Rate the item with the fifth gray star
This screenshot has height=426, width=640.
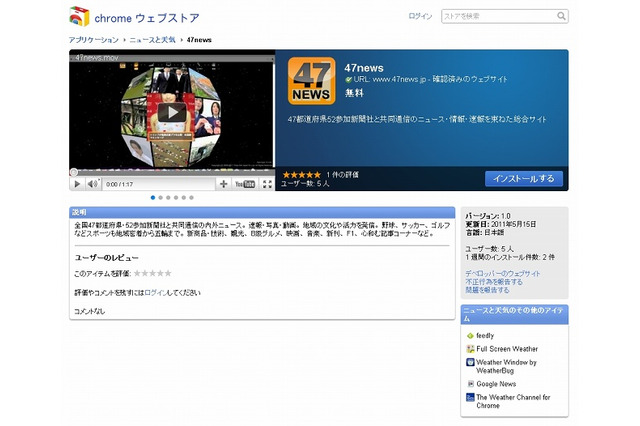168,273
